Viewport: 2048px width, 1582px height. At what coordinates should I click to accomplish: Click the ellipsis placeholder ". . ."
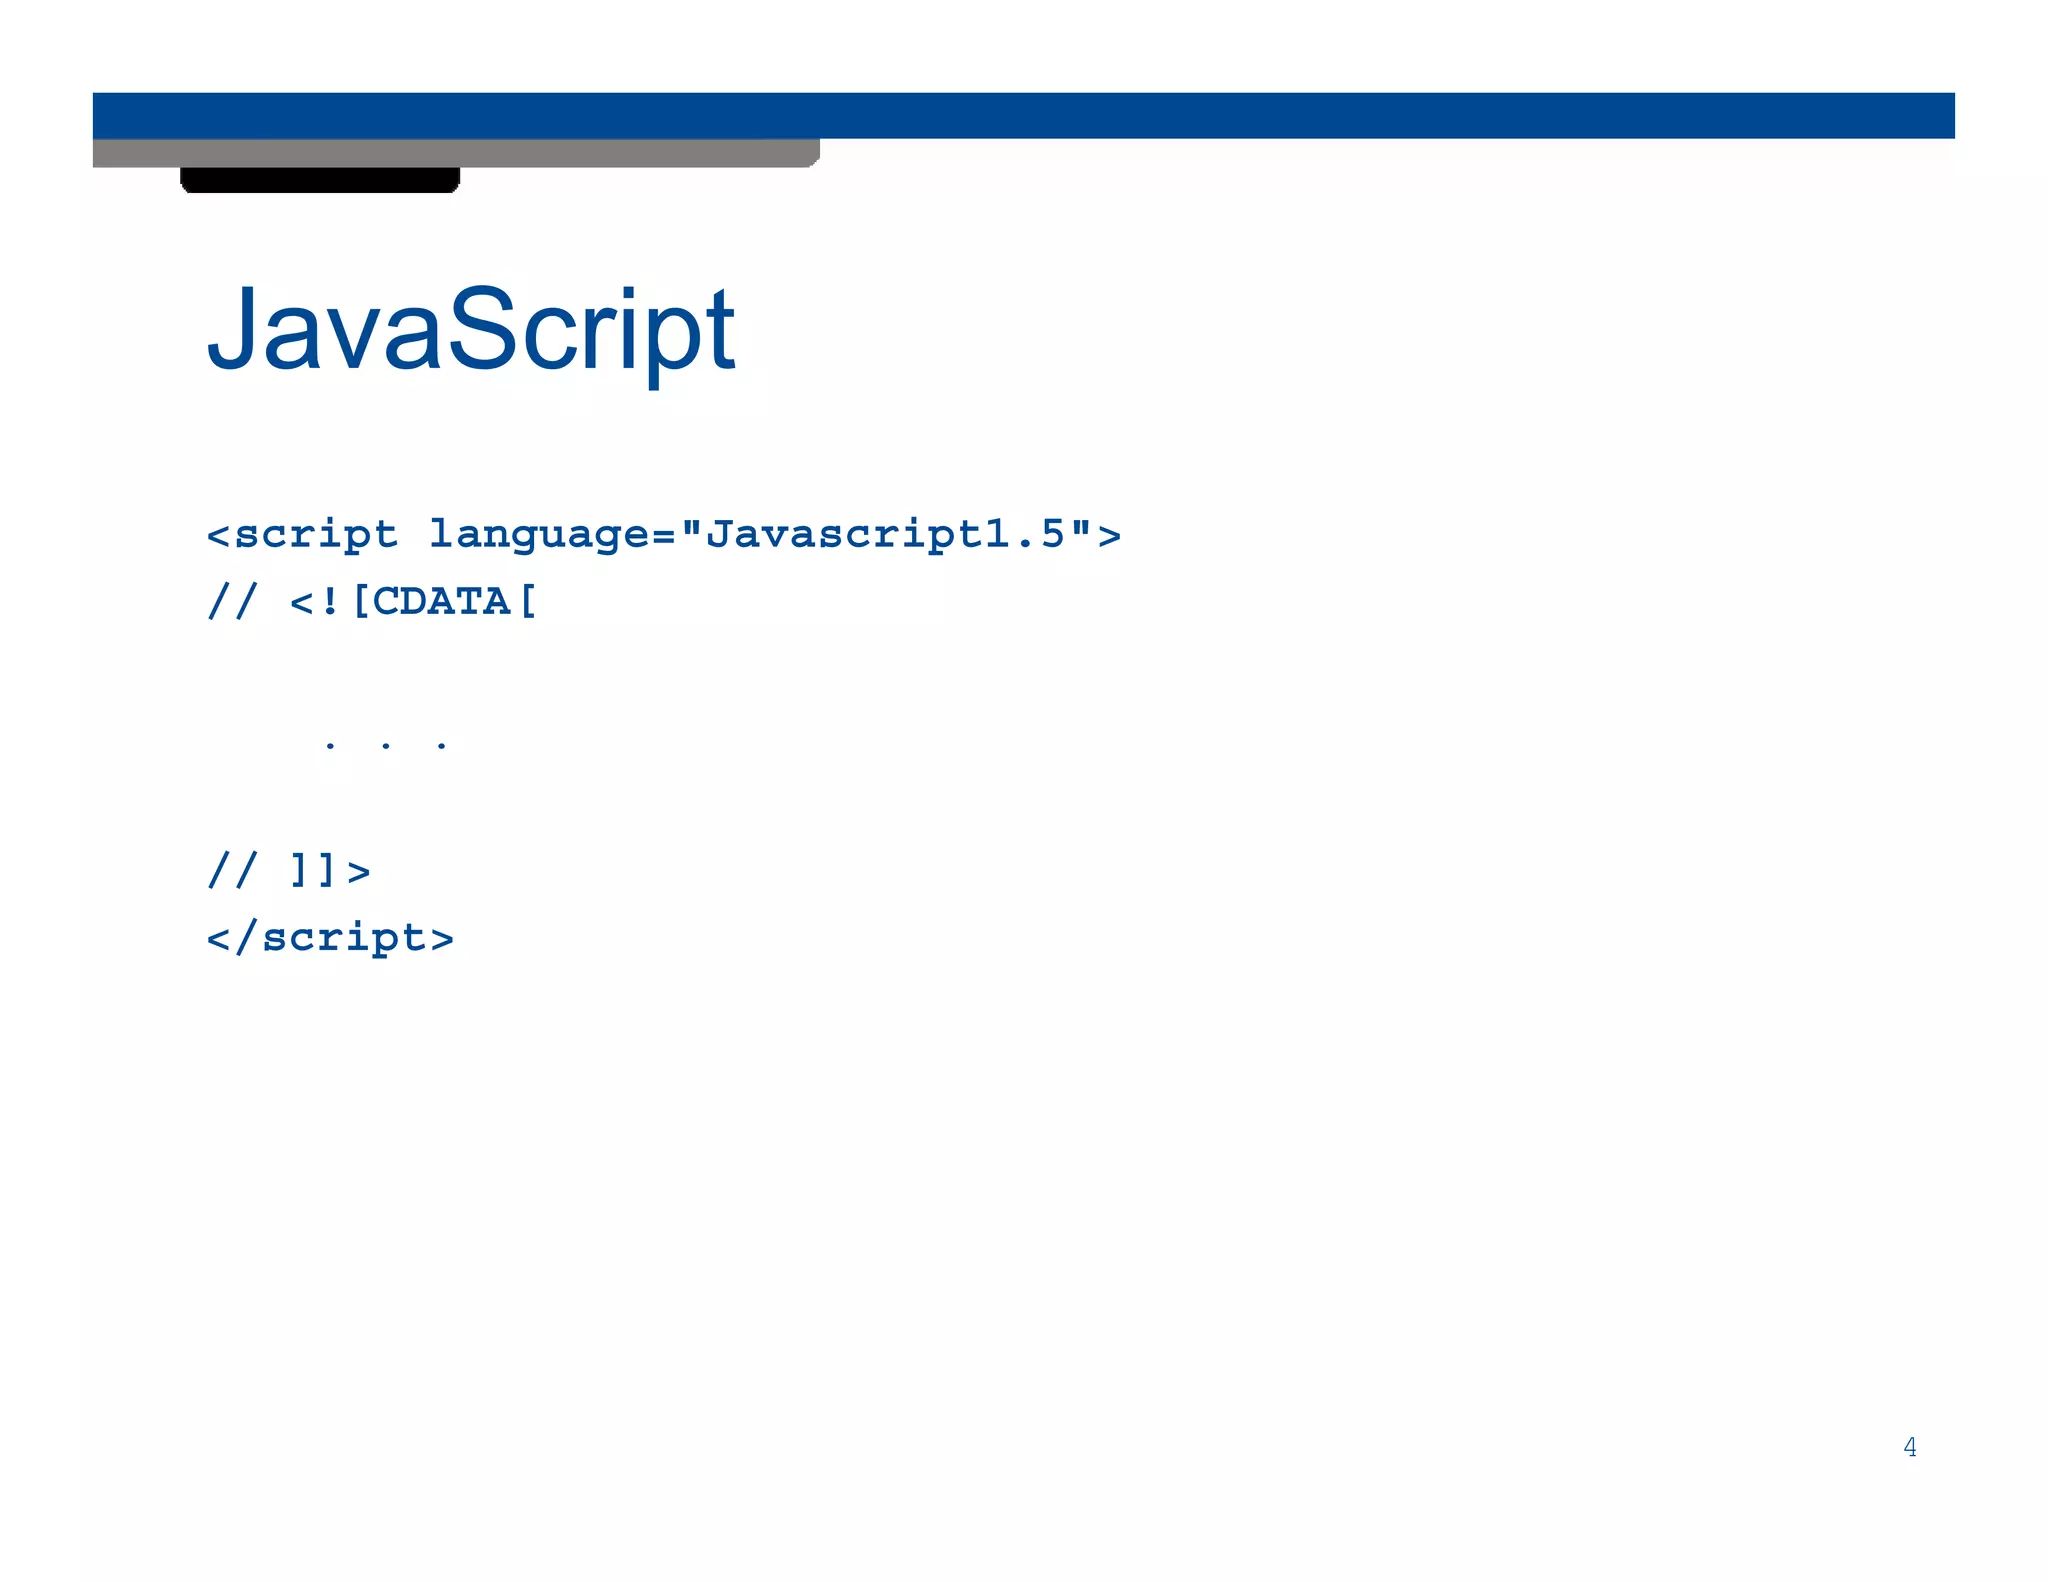coord(385,744)
